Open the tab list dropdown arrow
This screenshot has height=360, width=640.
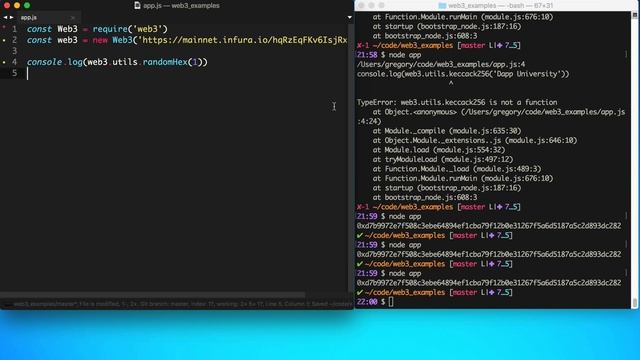tap(349, 18)
